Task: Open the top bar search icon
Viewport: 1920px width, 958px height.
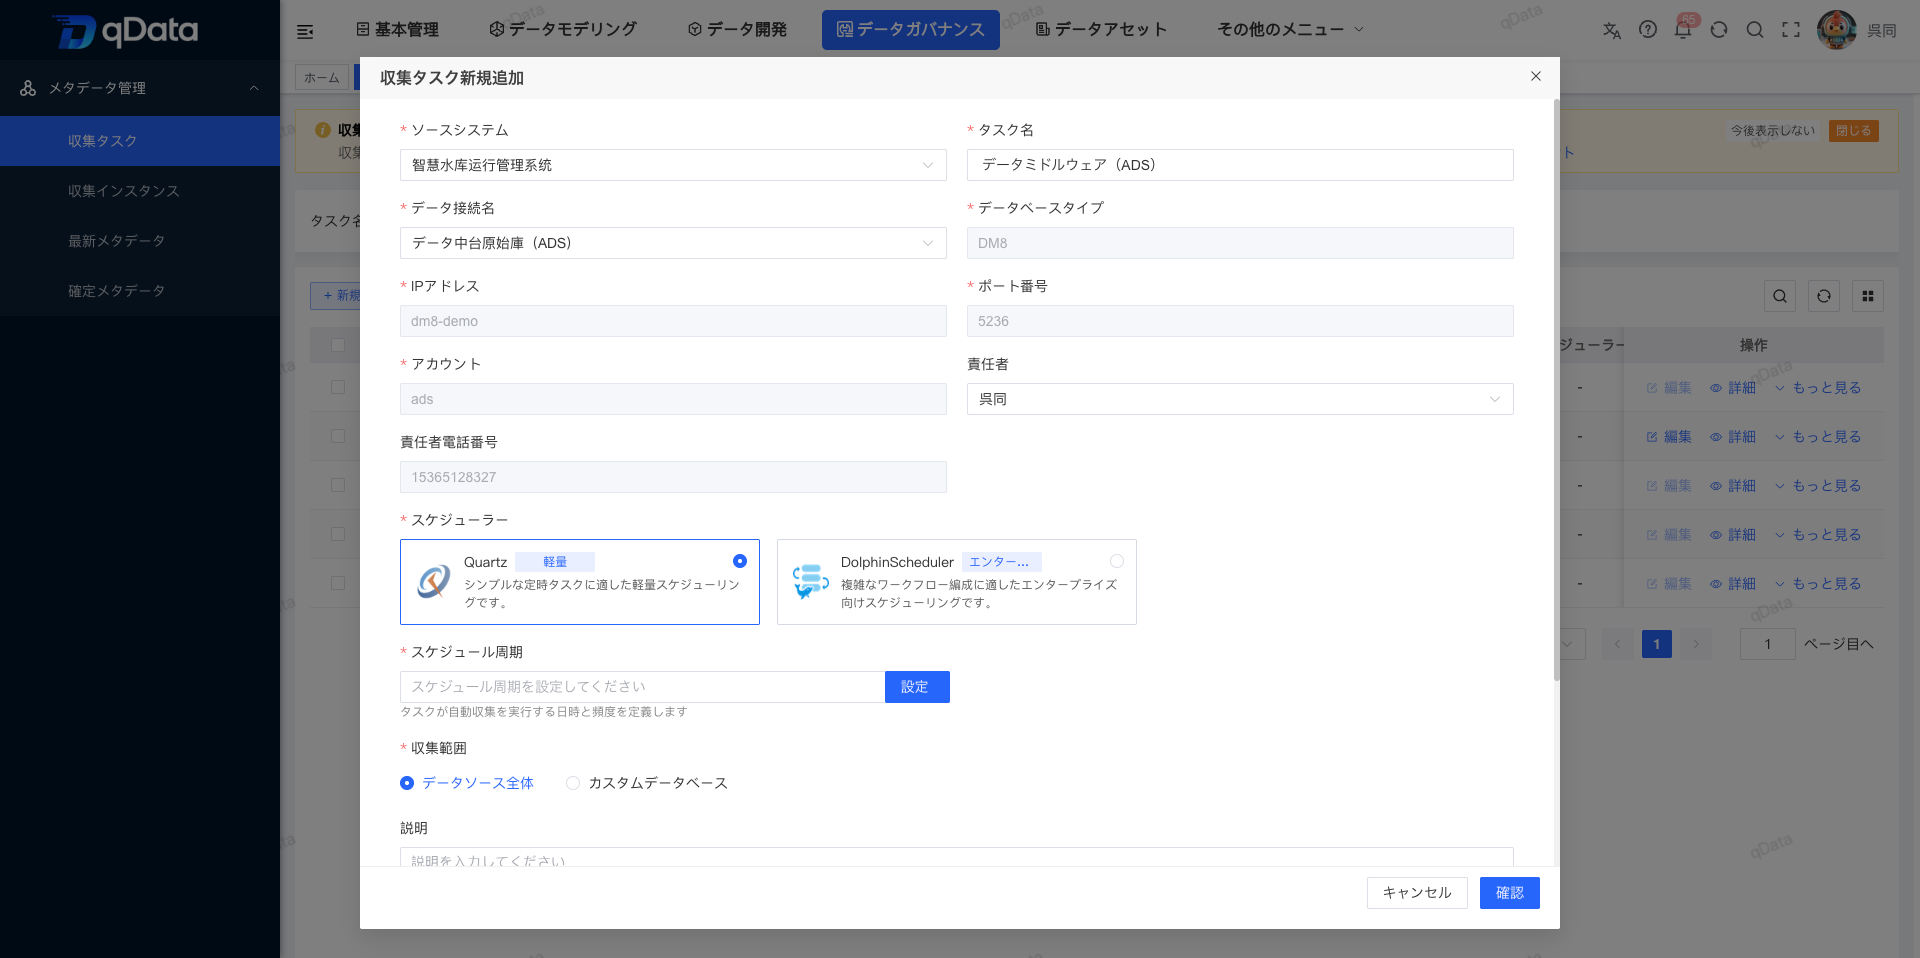Action: point(1755,30)
